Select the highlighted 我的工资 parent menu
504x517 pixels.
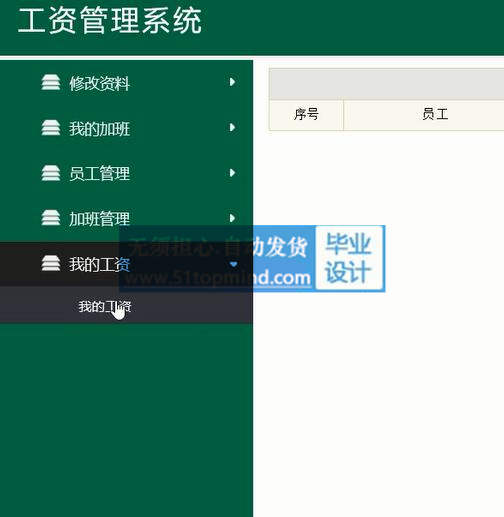126,264
